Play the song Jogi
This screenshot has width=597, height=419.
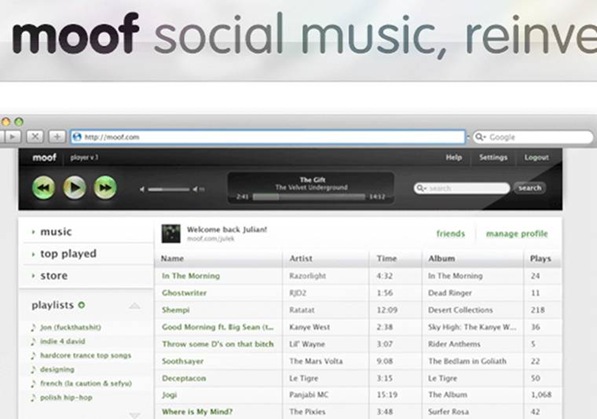pyautogui.click(x=169, y=395)
